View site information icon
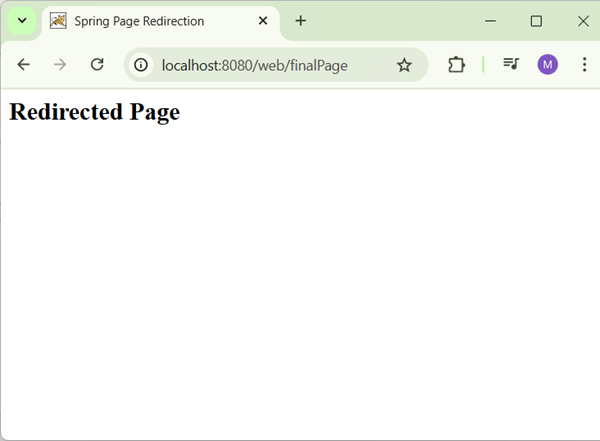The height and width of the screenshot is (441, 600). [141, 65]
